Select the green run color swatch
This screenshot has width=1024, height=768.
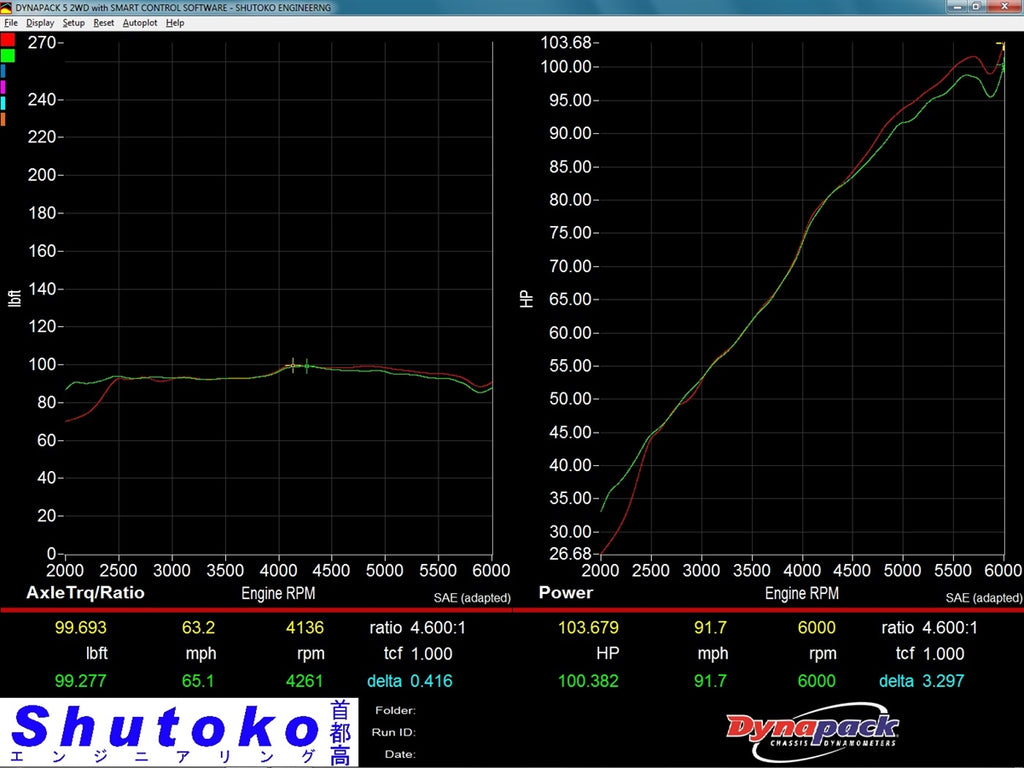pos(7,56)
